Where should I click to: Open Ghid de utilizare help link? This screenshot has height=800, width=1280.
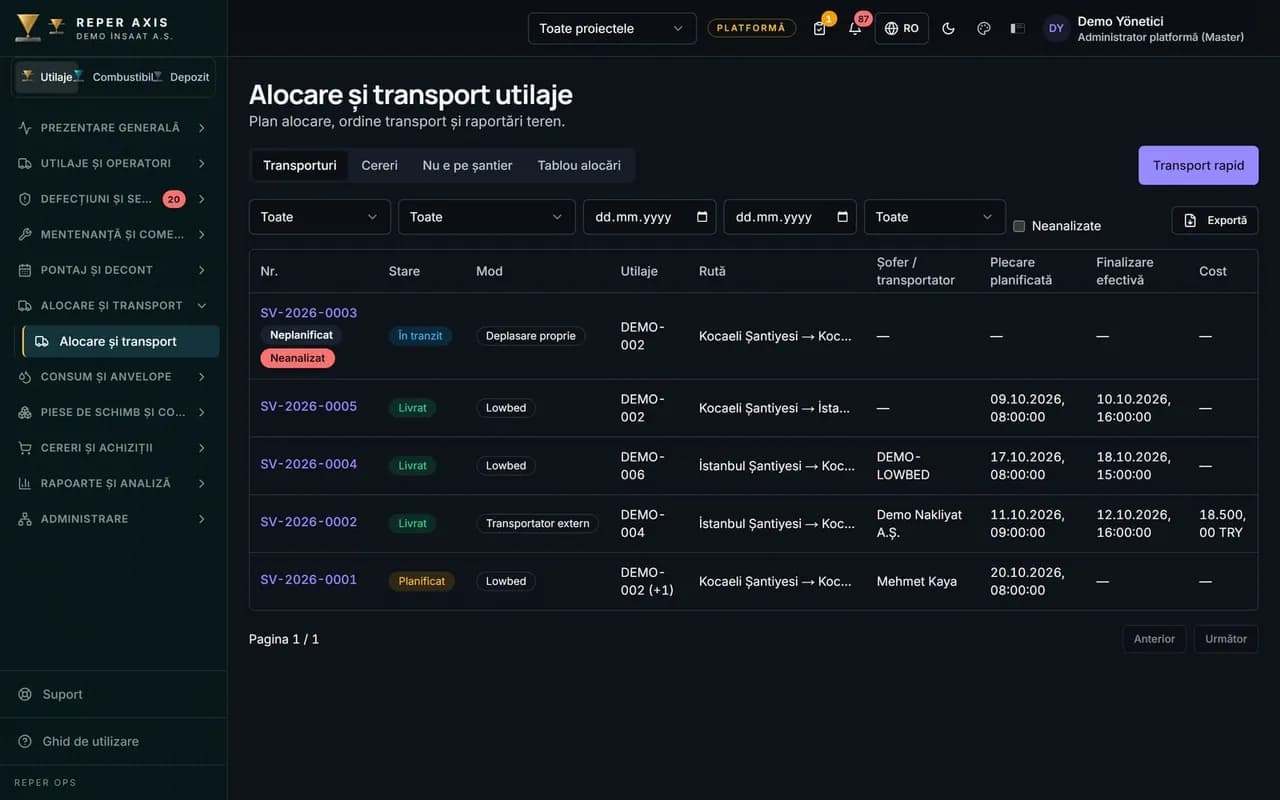(x=113, y=741)
